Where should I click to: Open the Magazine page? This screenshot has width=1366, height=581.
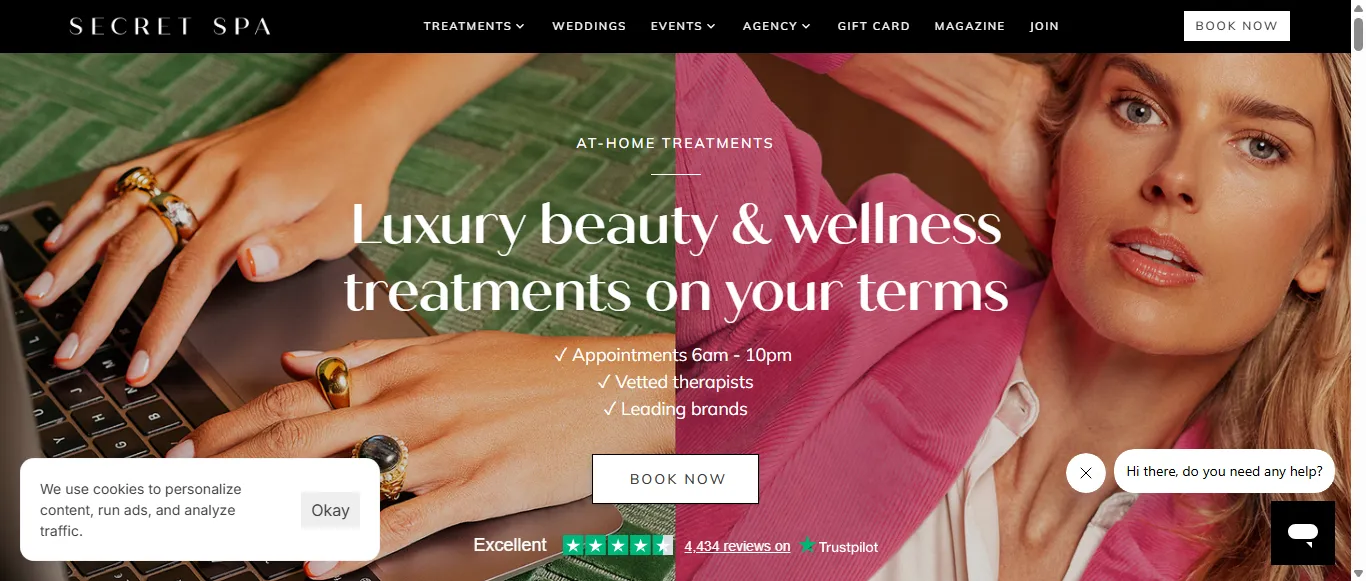[970, 26]
